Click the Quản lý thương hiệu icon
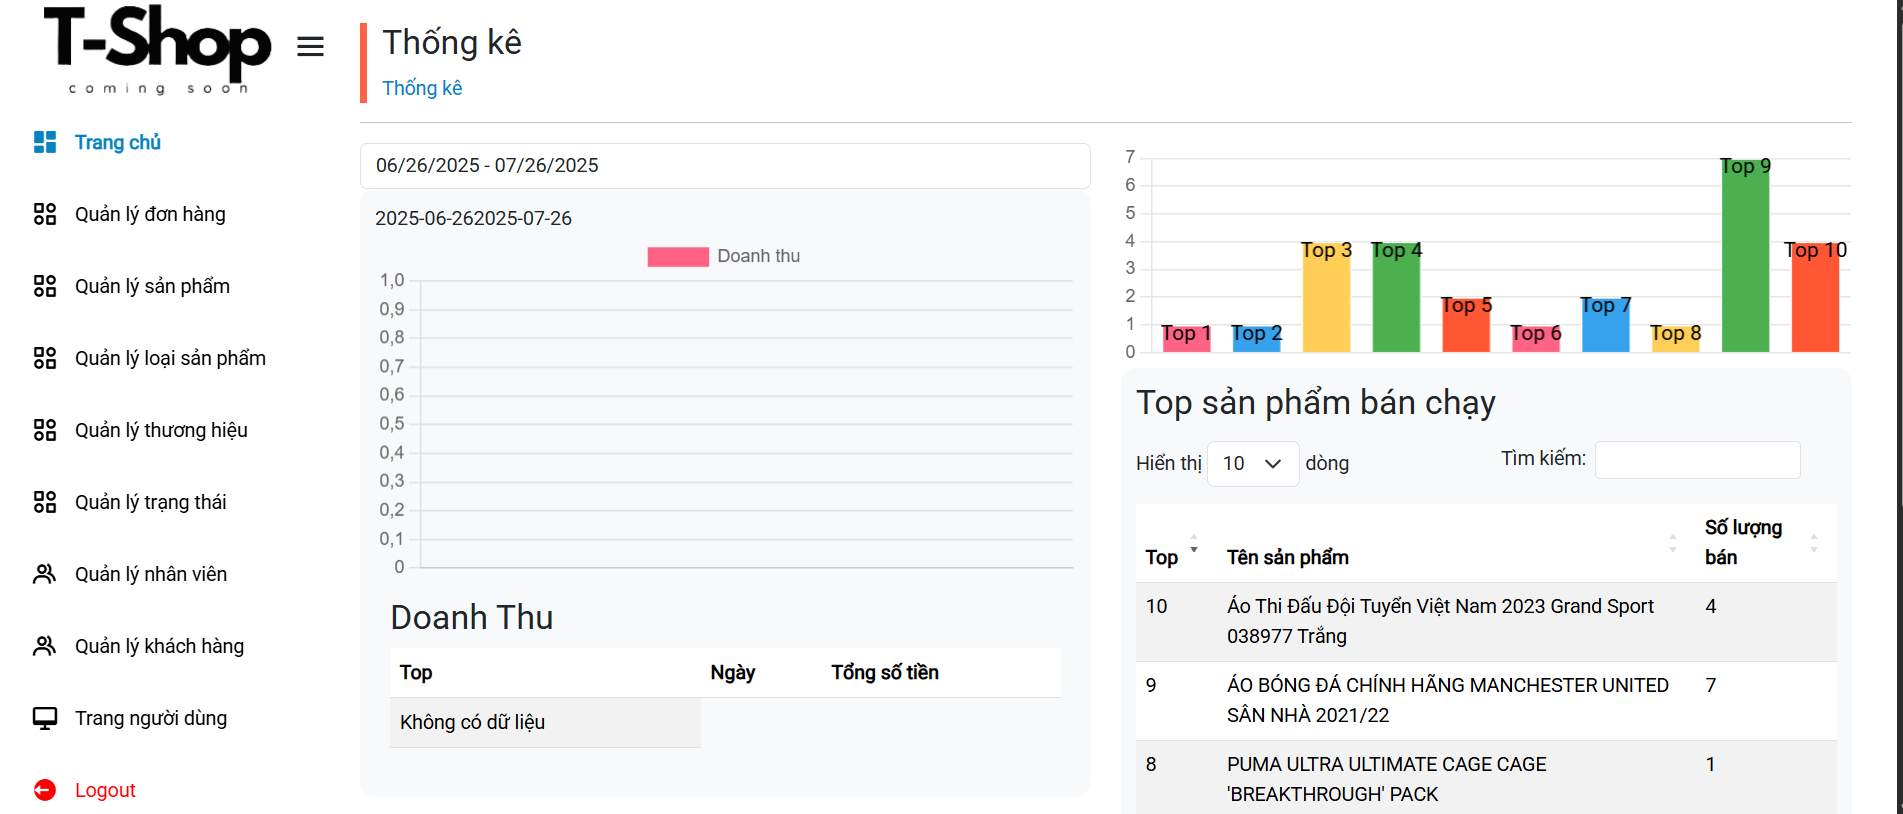The image size is (1903, 814). tap(45, 430)
